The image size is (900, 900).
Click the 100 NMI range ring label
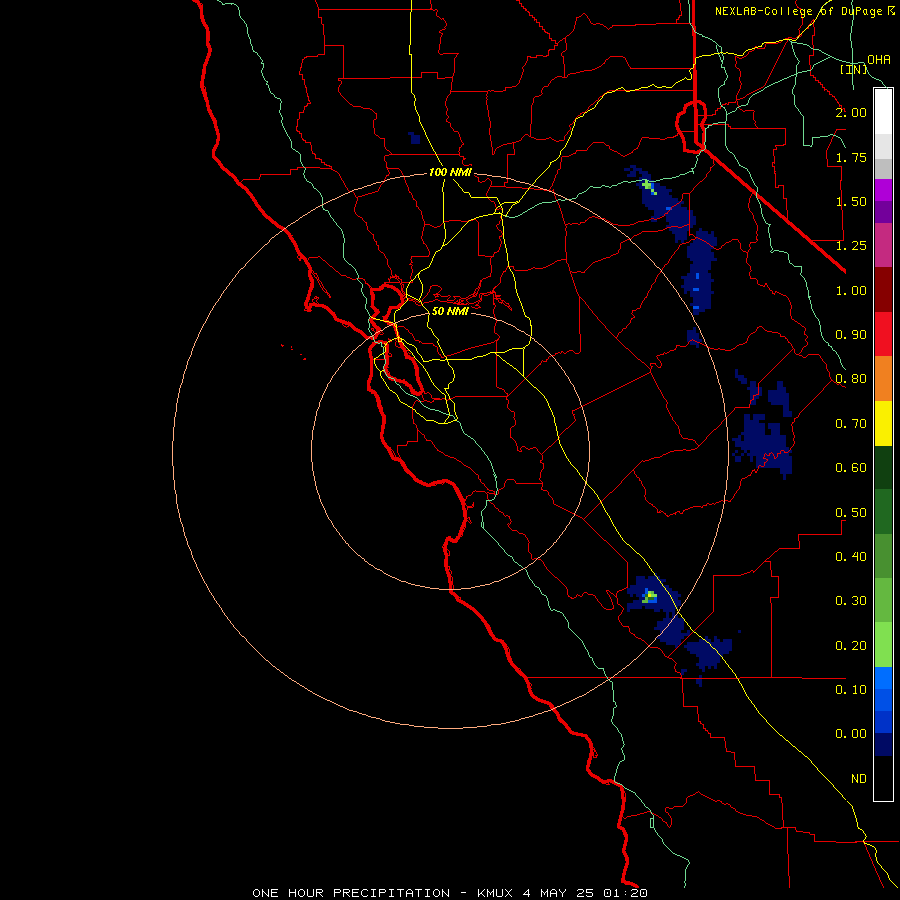tap(450, 172)
